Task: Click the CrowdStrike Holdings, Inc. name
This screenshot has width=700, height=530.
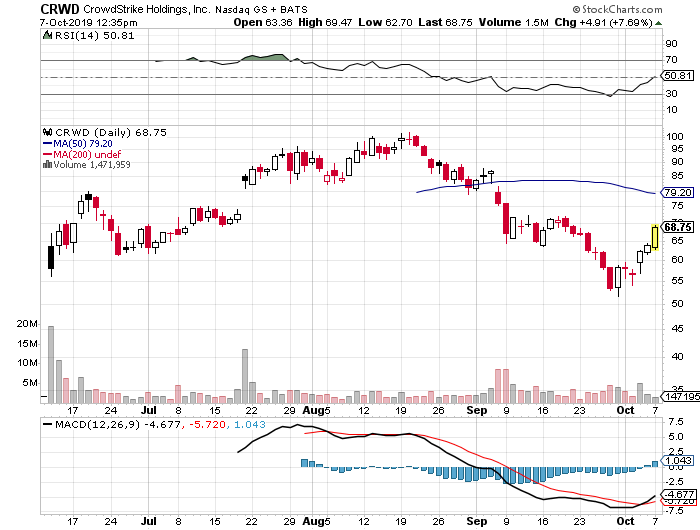Action: (x=146, y=9)
